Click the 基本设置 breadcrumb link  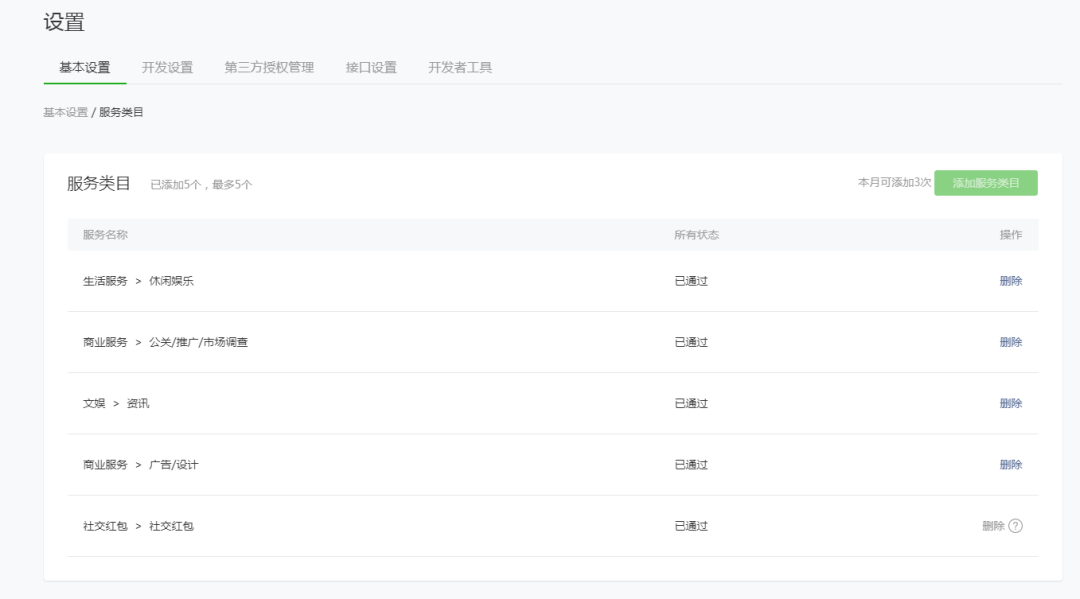pyautogui.click(x=65, y=112)
